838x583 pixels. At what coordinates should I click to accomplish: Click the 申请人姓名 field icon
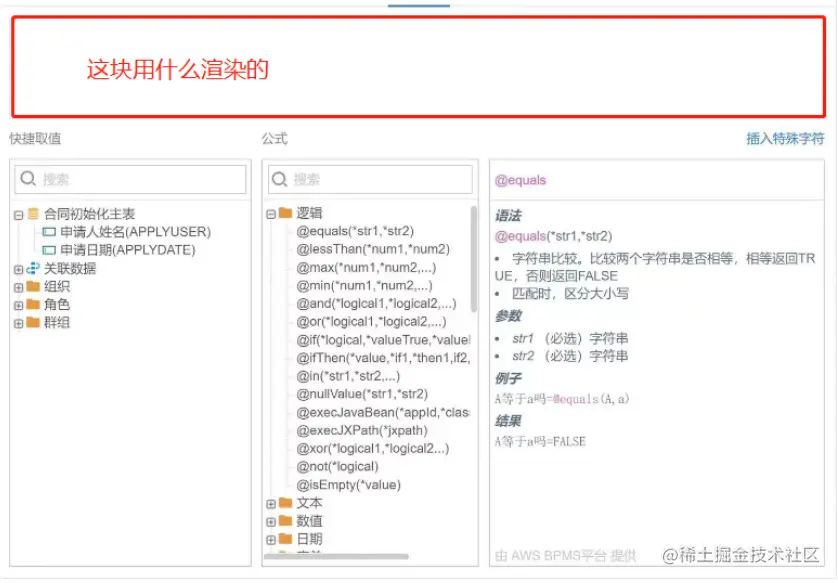[x=49, y=232]
